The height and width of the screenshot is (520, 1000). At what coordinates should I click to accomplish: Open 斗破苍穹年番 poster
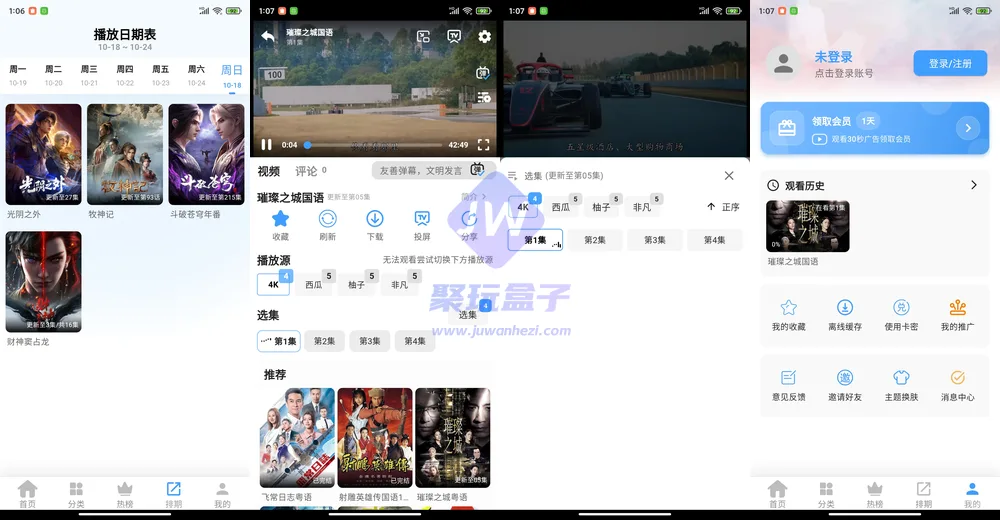pyautogui.click(x=206, y=154)
